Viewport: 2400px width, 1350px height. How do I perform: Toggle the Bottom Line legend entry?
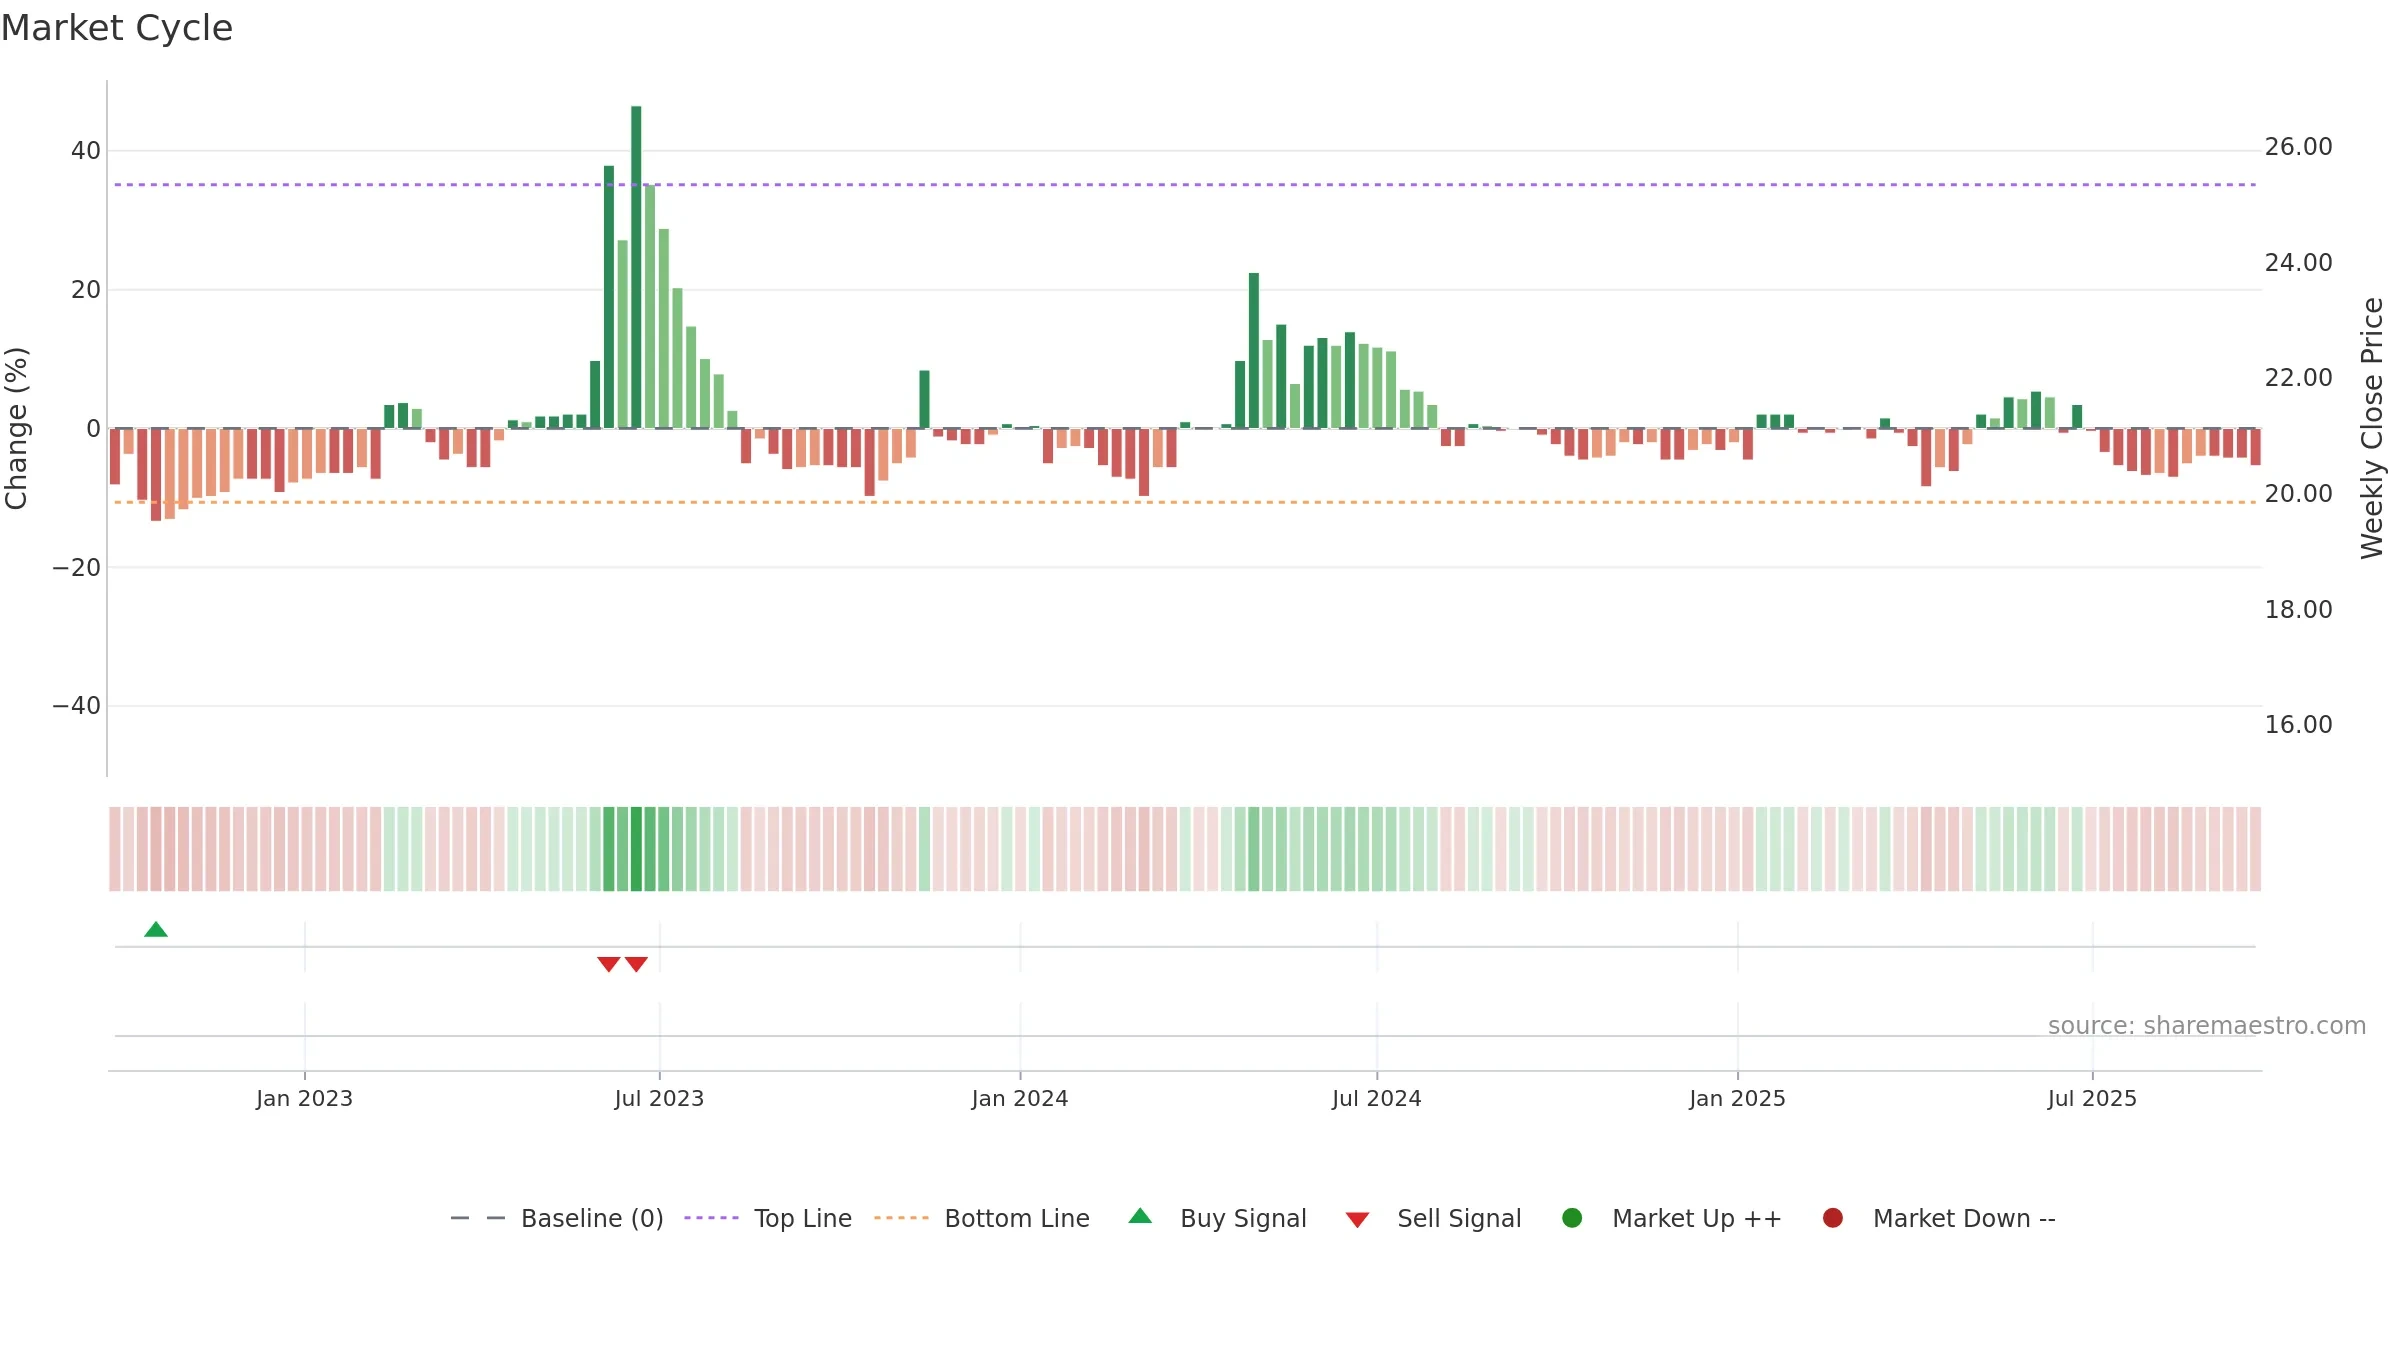tap(982, 1218)
